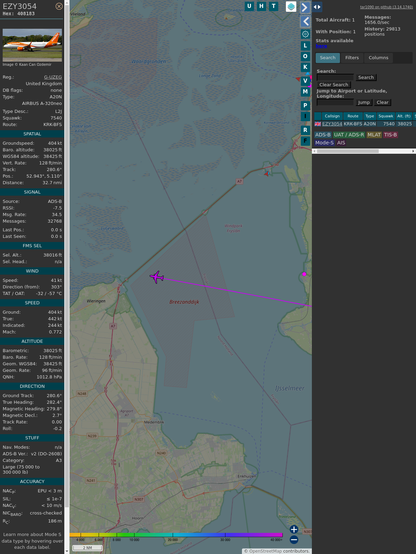
Task: Click the TIS-B legend swatch
Action: coord(390,135)
